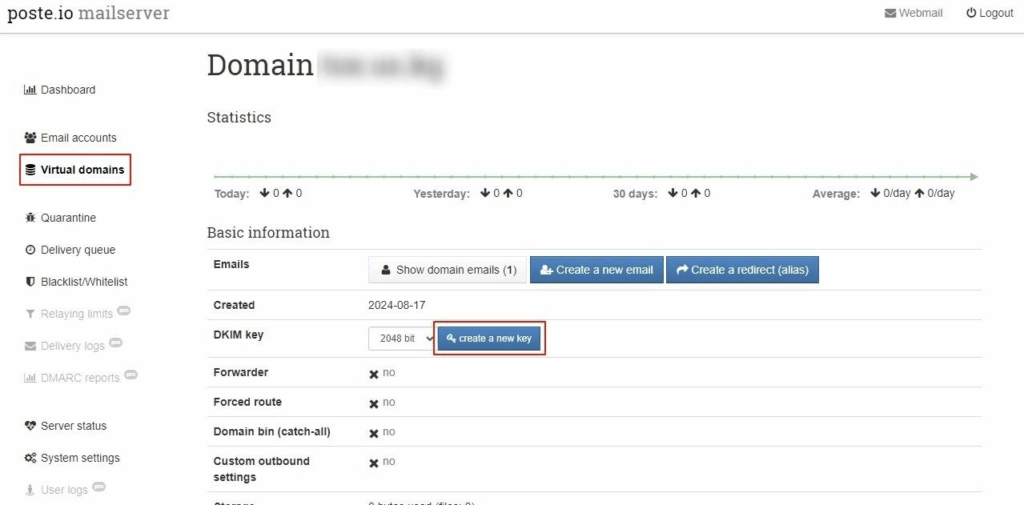
Task: Click the Relaying limits filter icon
Action: point(30,314)
